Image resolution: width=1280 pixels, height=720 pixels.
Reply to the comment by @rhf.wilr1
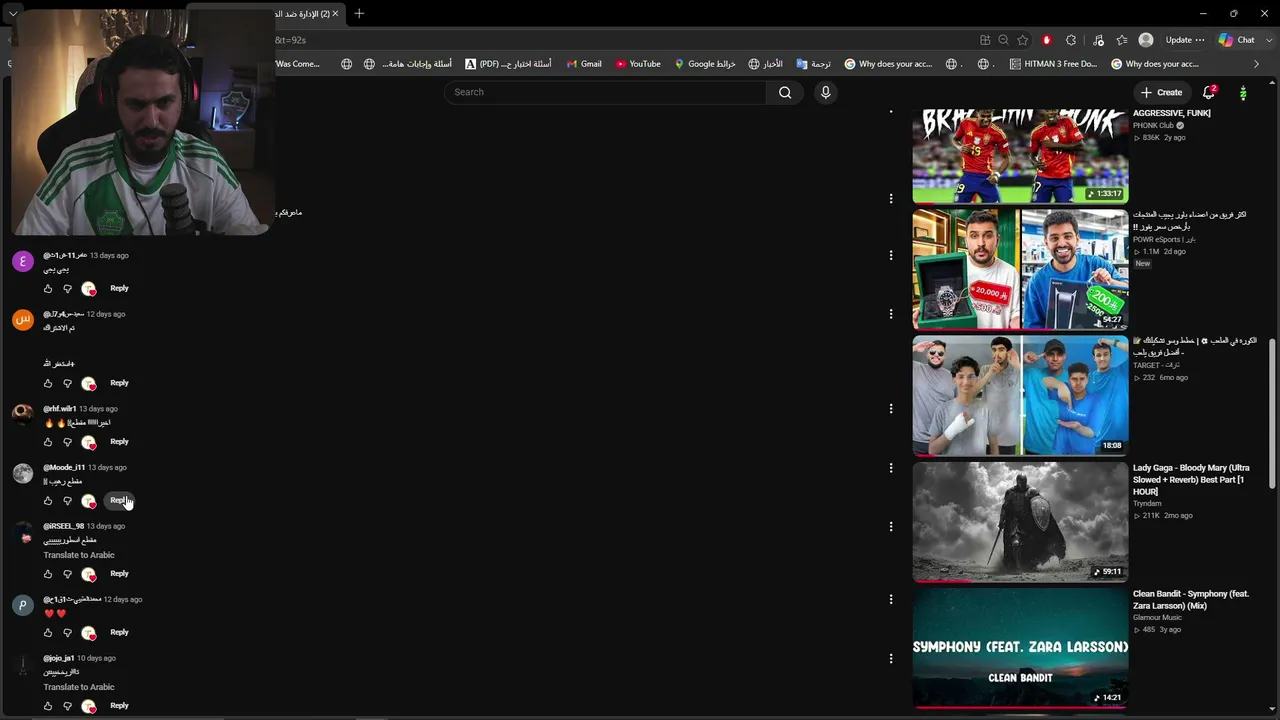tap(119, 442)
